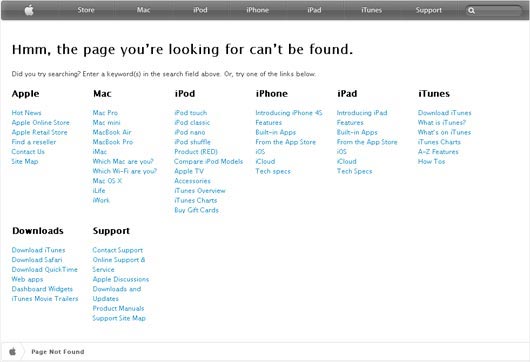
Task: Open the How Tos link
Action: 431,162
